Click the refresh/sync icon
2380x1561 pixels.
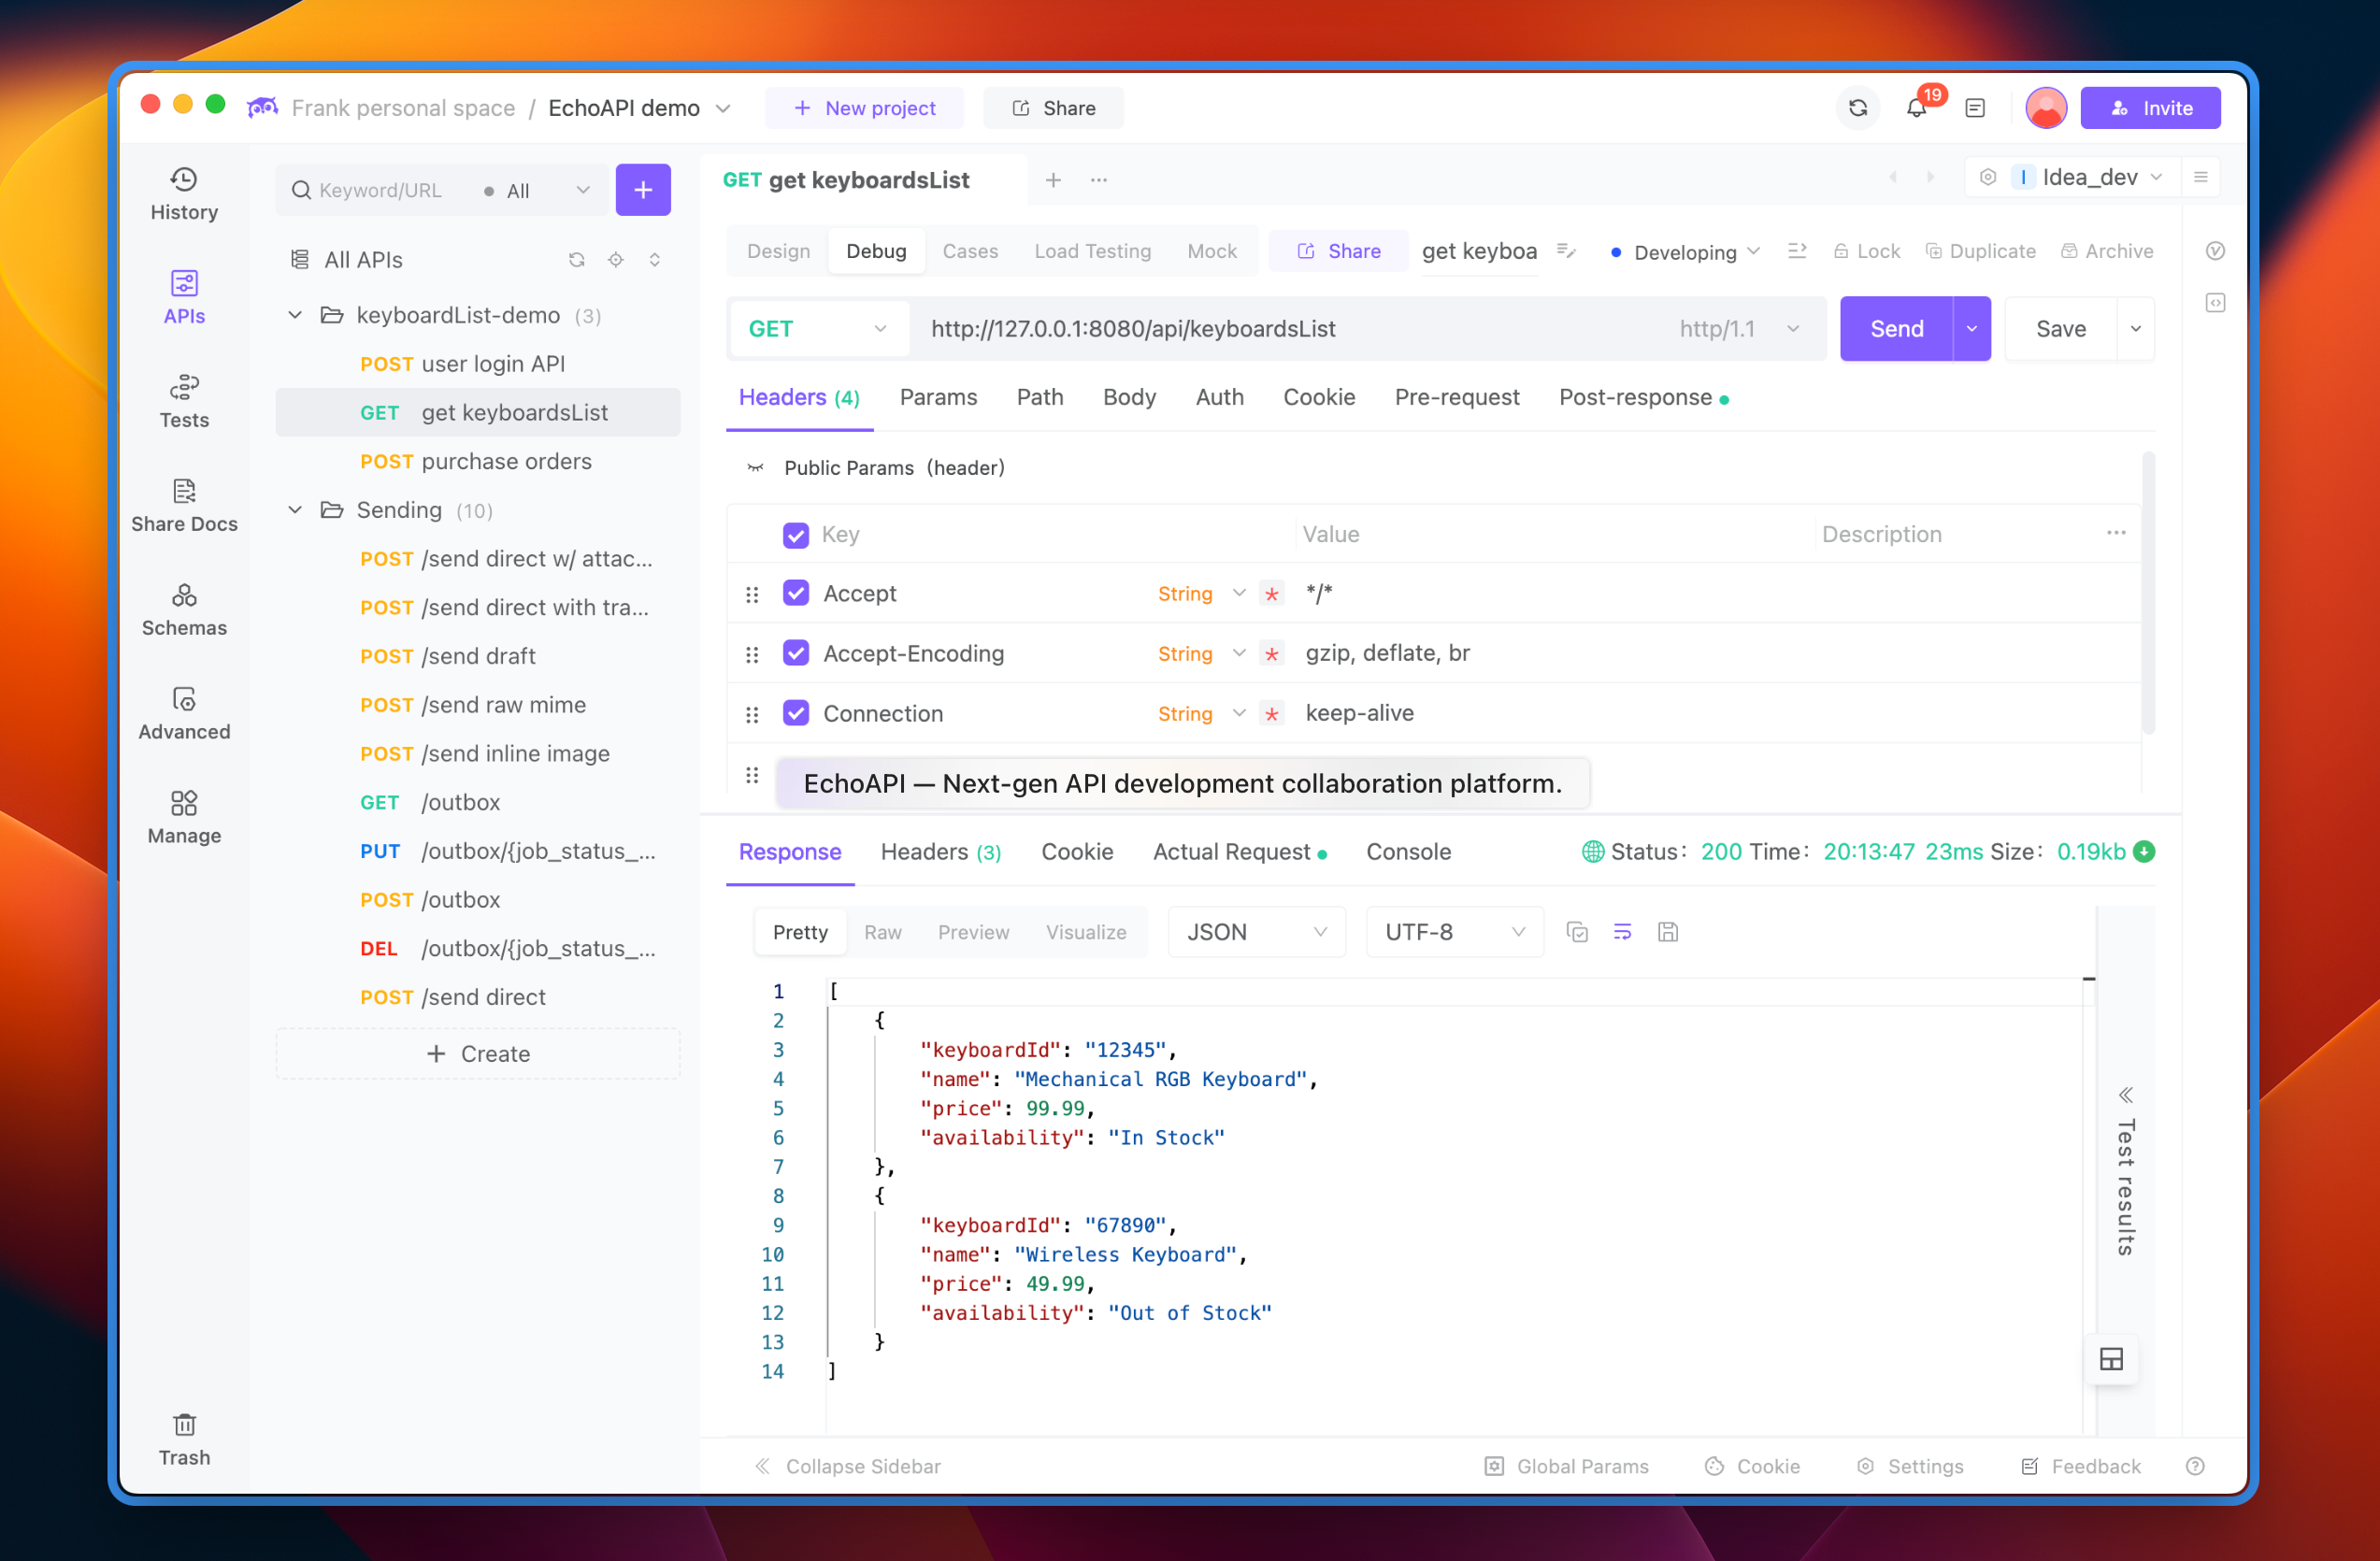(x=1856, y=108)
